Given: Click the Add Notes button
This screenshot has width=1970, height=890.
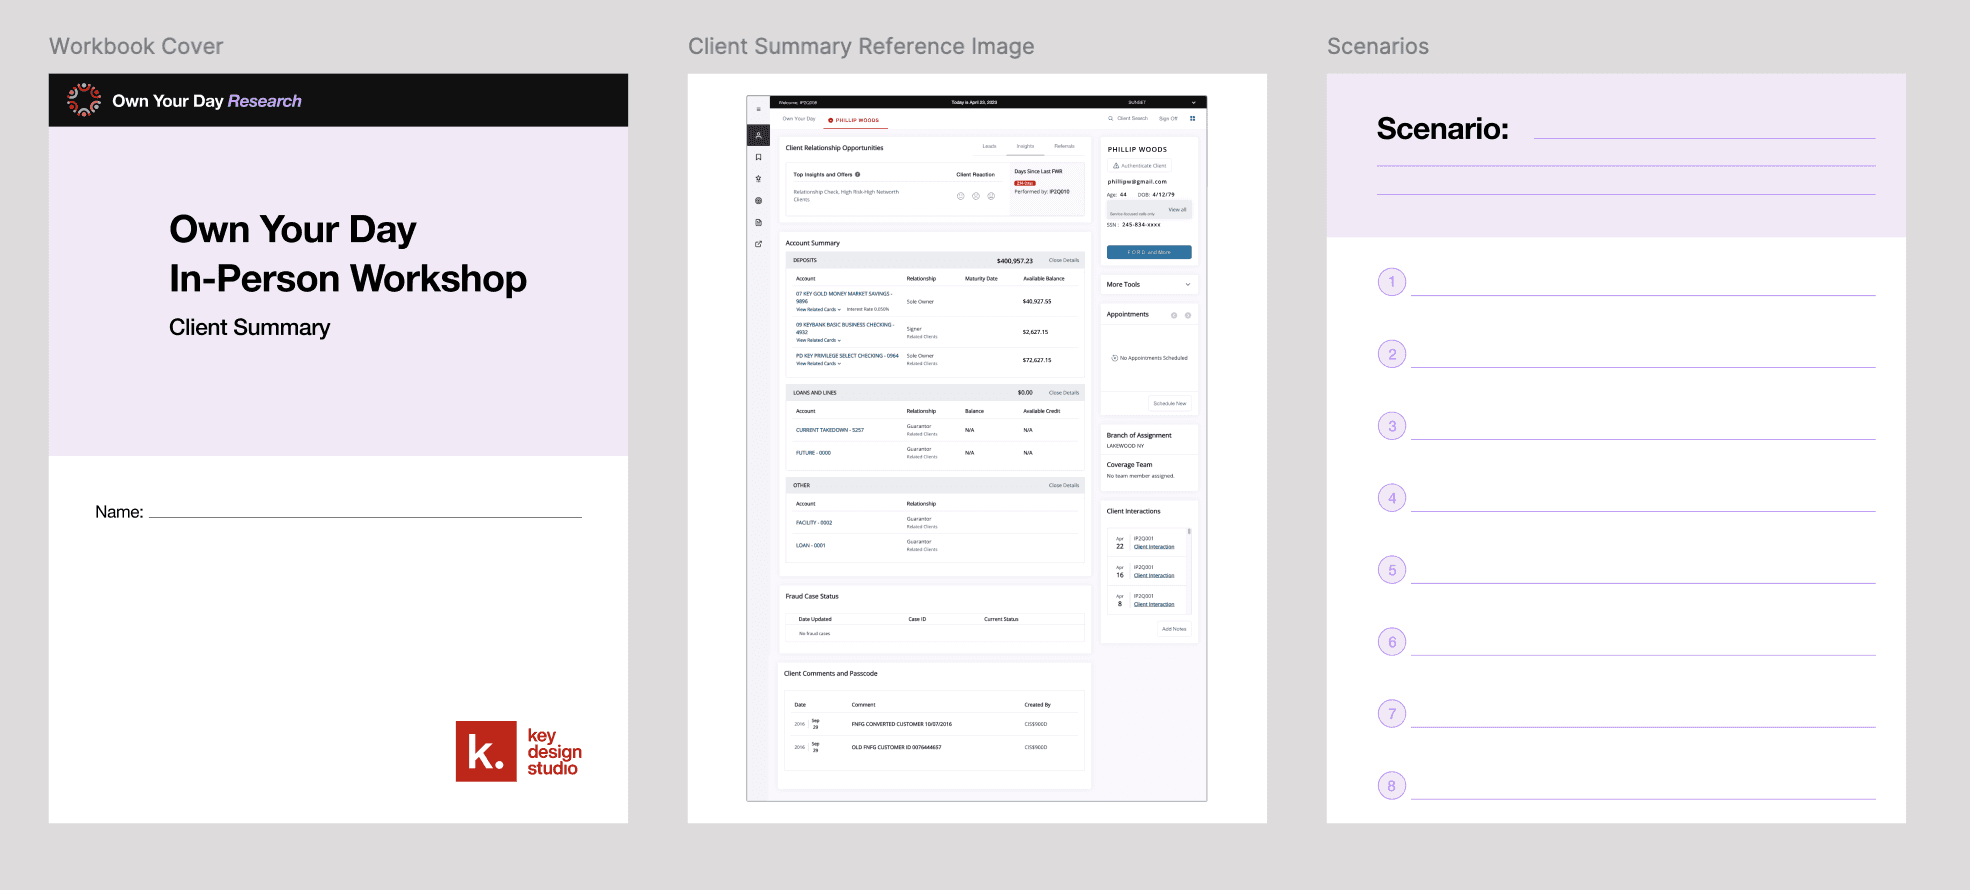Looking at the screenshot, I should (x=1174, y=629).
